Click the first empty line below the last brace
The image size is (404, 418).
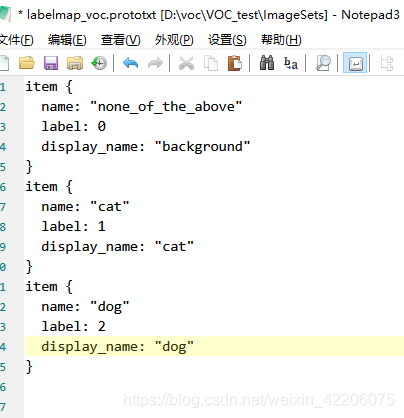point(213,387)
